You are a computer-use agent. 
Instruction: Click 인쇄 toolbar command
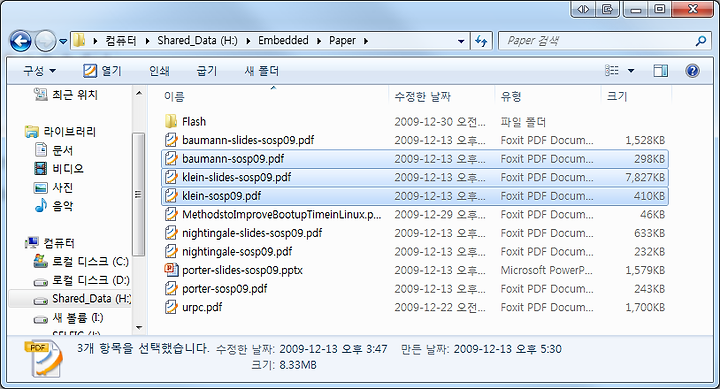(x=159, y=71)
